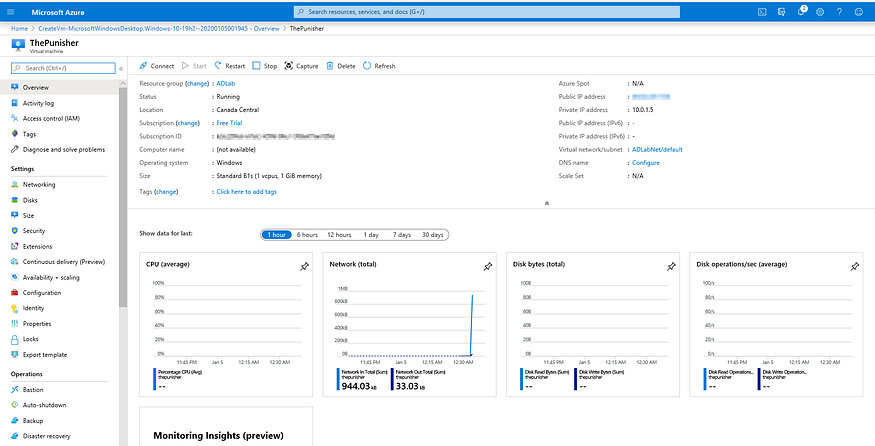Collapse the left sidebar menu chevron
This screenshot has height=446, width=875.
tap(121, 68)
